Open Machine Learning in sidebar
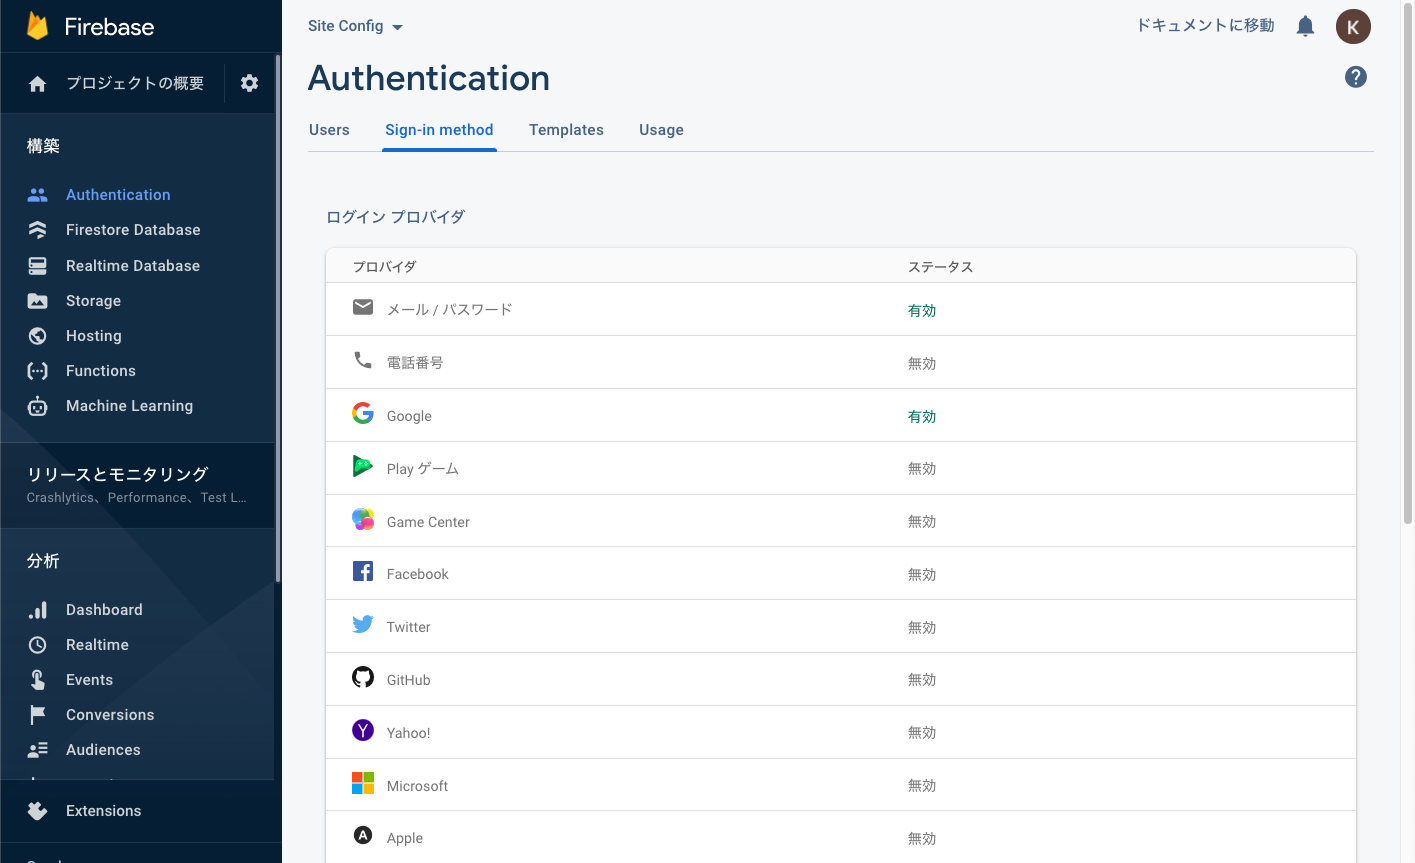This screenshot has width=1415, height=863. point(129,406)
